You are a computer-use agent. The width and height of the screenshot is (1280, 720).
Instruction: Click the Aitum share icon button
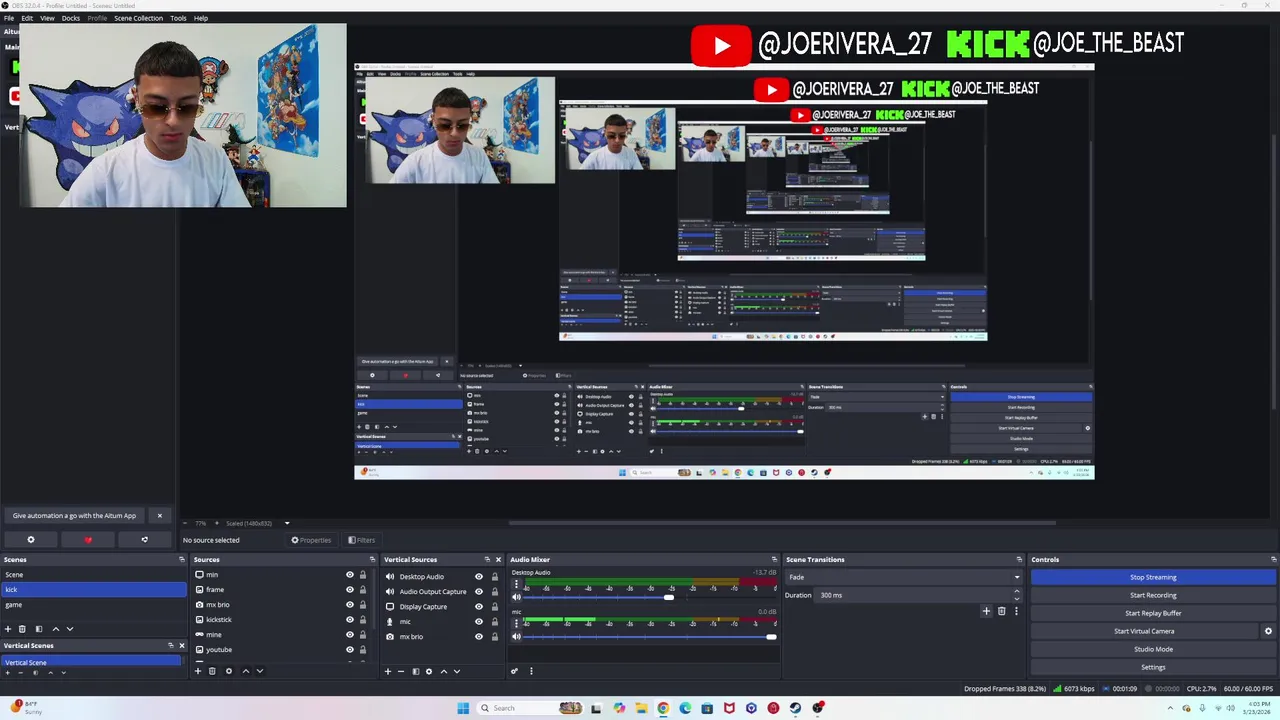click(144, 540)
